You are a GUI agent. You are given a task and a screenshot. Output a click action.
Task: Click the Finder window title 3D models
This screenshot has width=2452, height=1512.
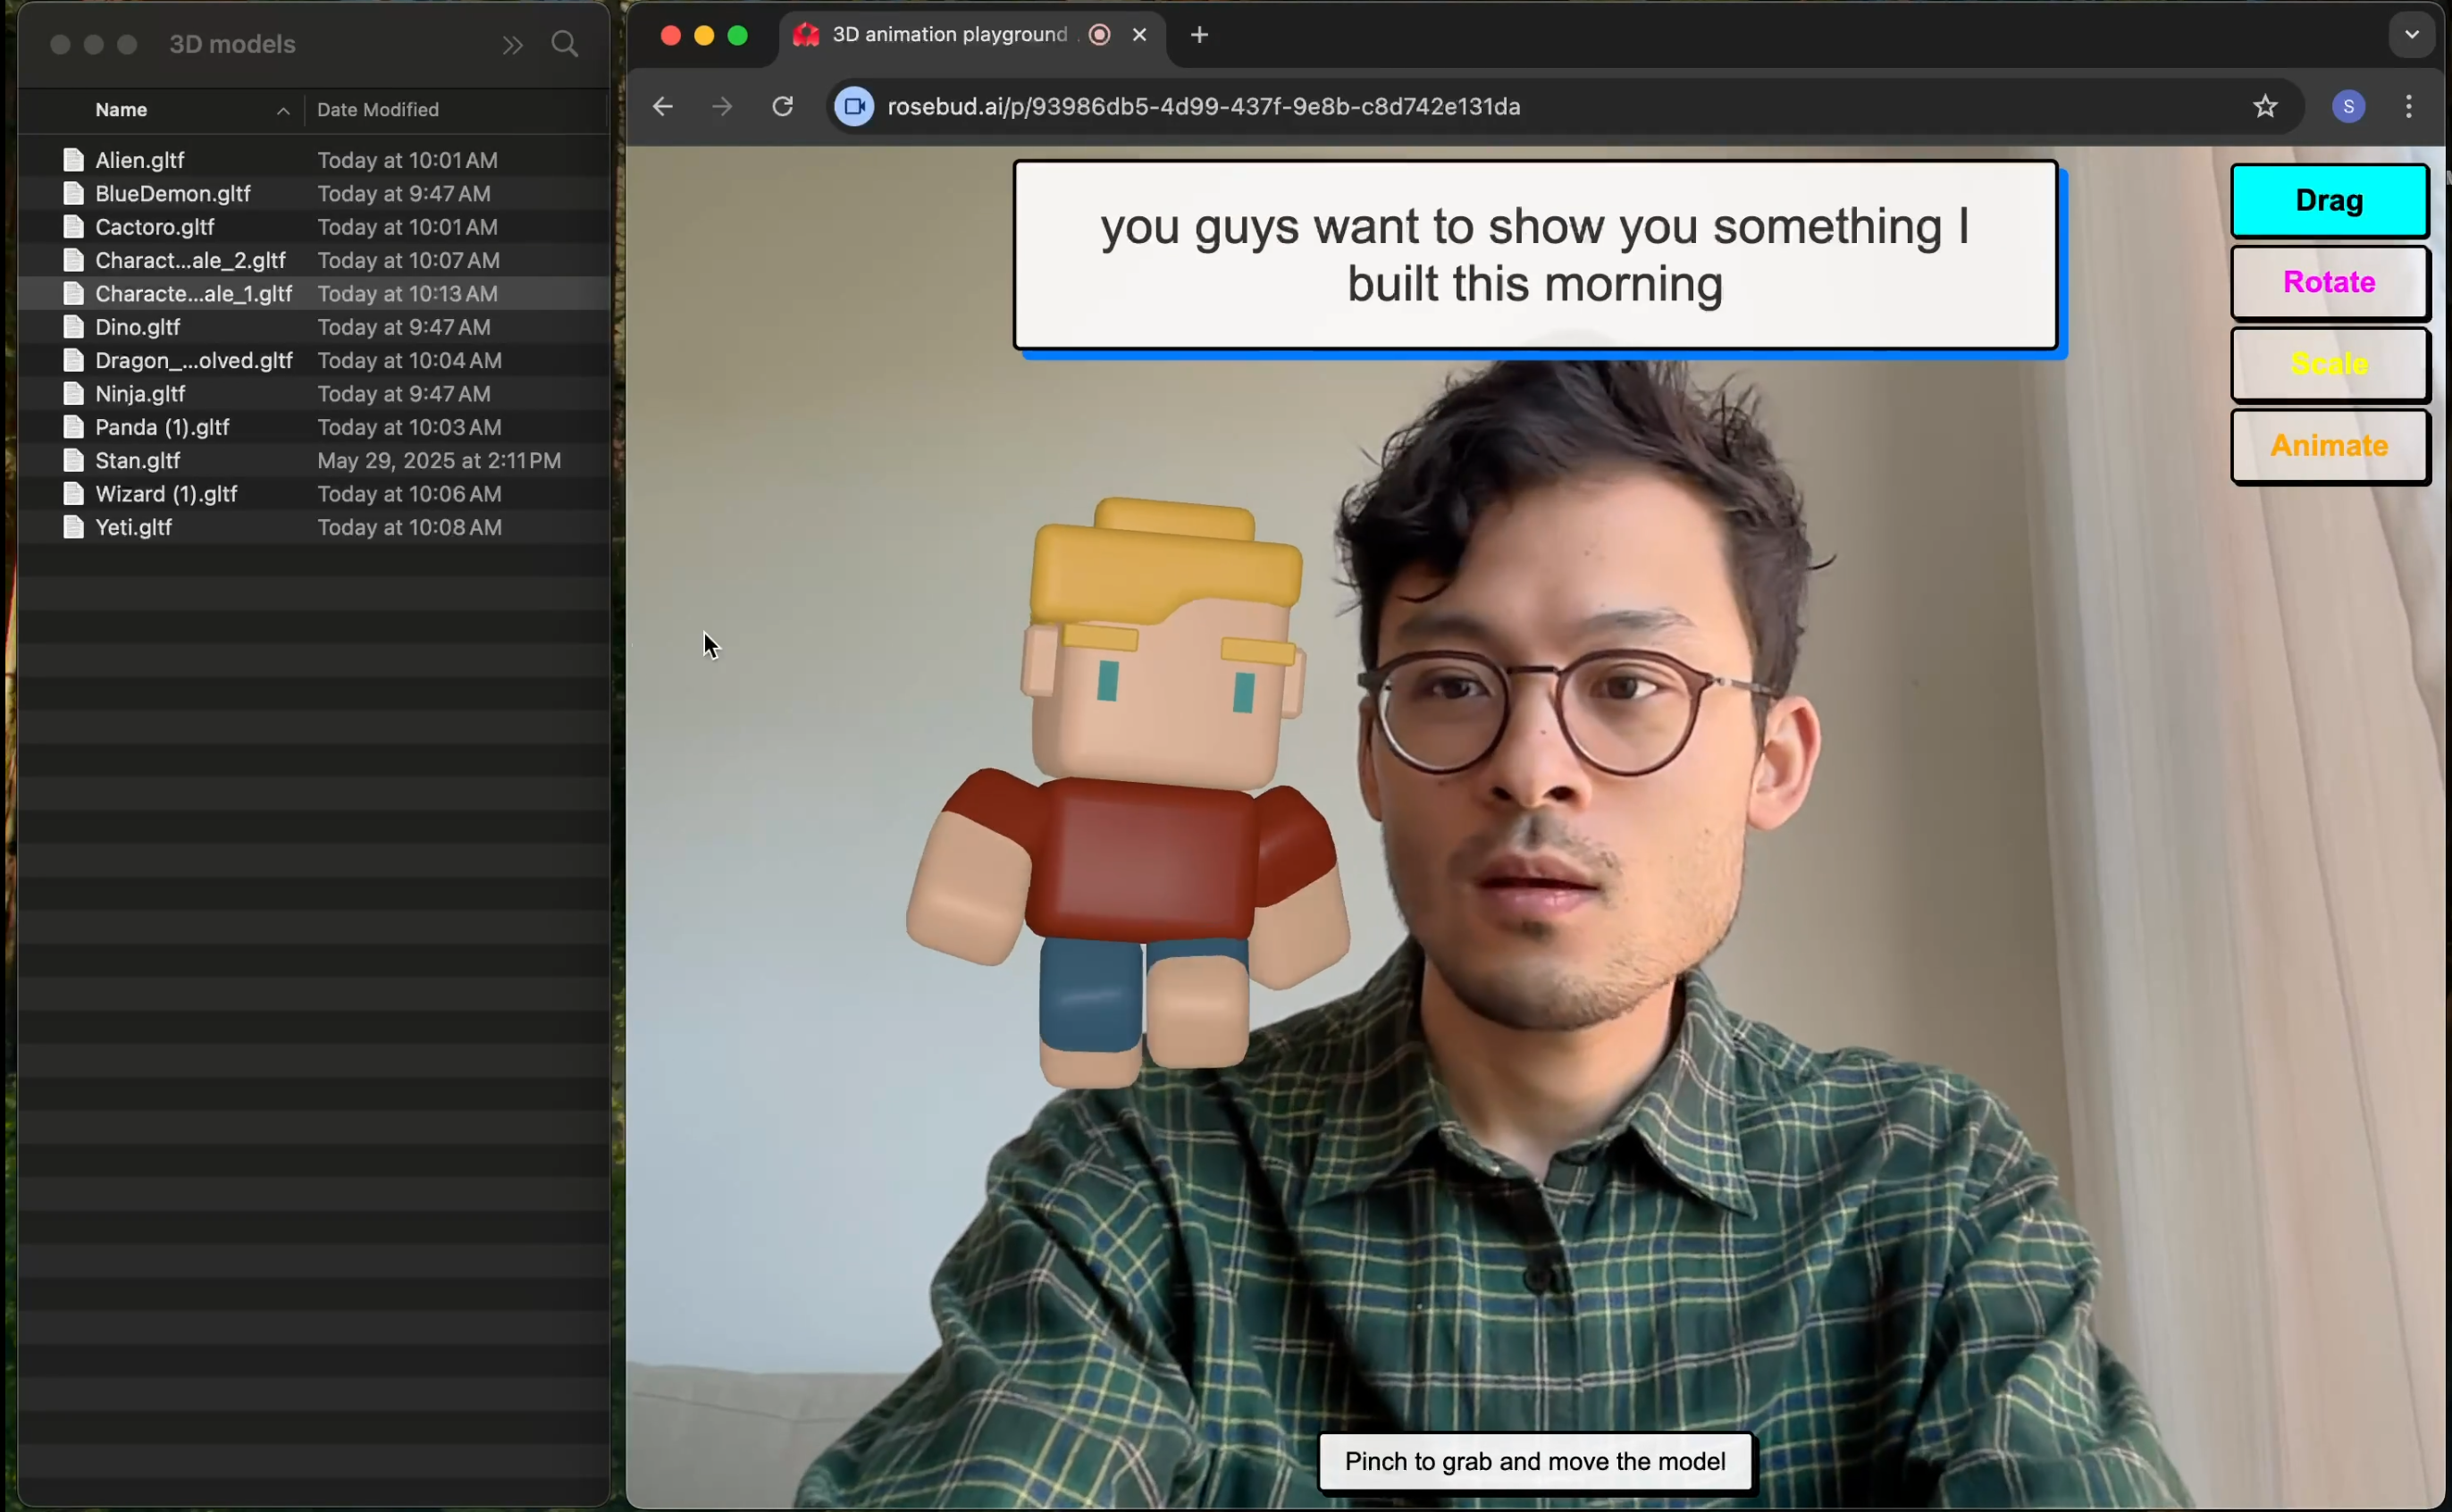[x=233, y=44]
